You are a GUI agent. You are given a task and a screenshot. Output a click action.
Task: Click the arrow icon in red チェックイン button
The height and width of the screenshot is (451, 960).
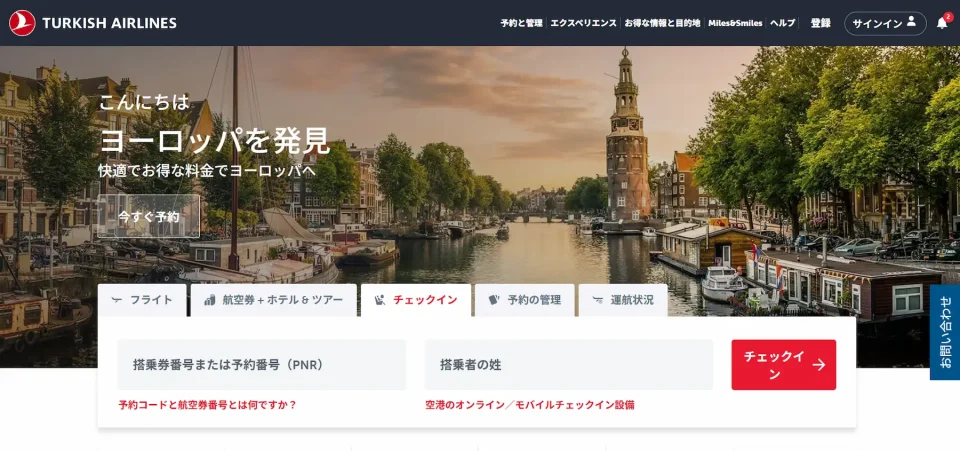(819, 365)
